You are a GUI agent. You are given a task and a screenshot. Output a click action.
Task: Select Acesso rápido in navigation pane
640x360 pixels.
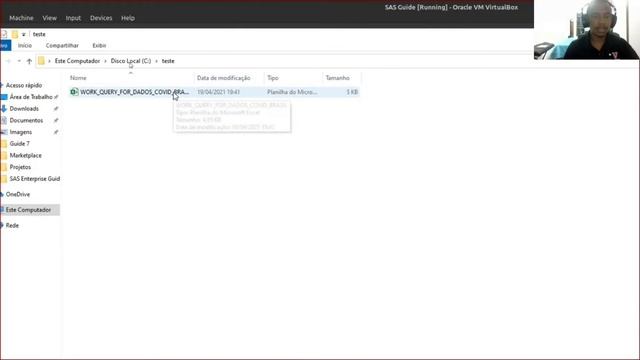pyautogui.click(x=24, y=85)
